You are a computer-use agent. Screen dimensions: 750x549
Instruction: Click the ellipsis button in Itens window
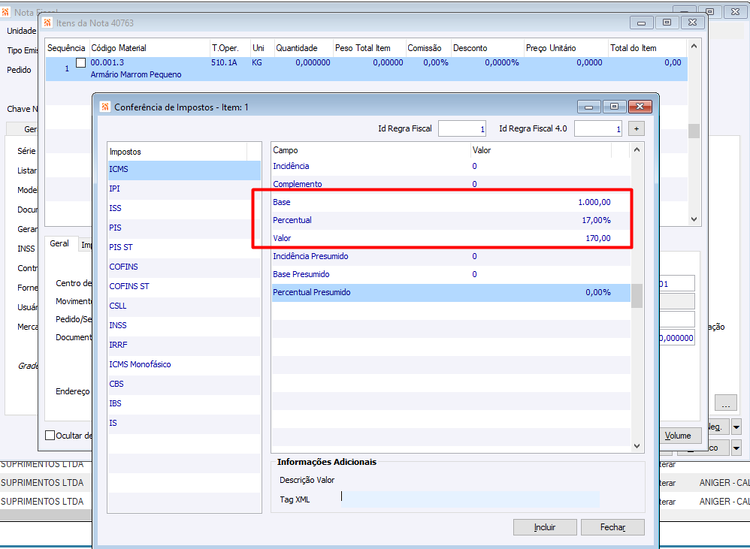pyautogui.click(x=726, y=403)
